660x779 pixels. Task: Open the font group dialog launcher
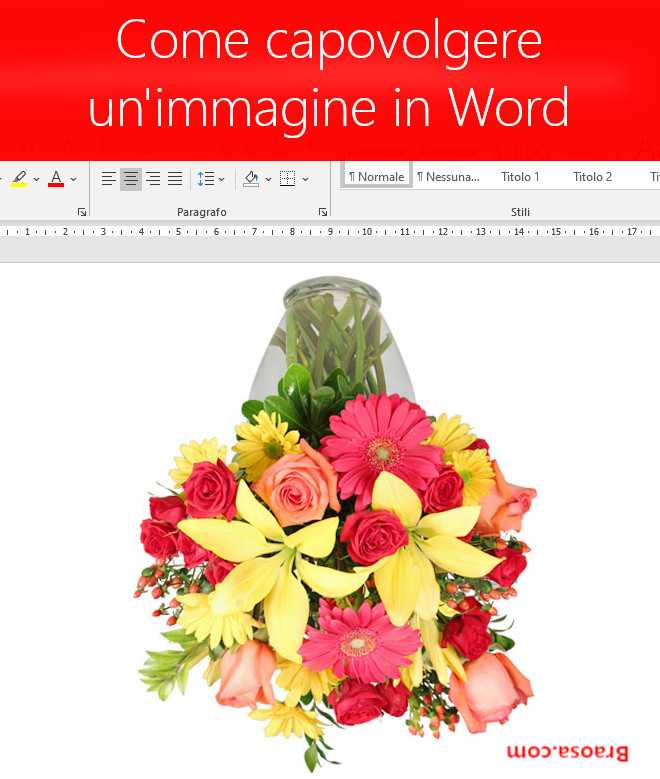pos(82,212)
